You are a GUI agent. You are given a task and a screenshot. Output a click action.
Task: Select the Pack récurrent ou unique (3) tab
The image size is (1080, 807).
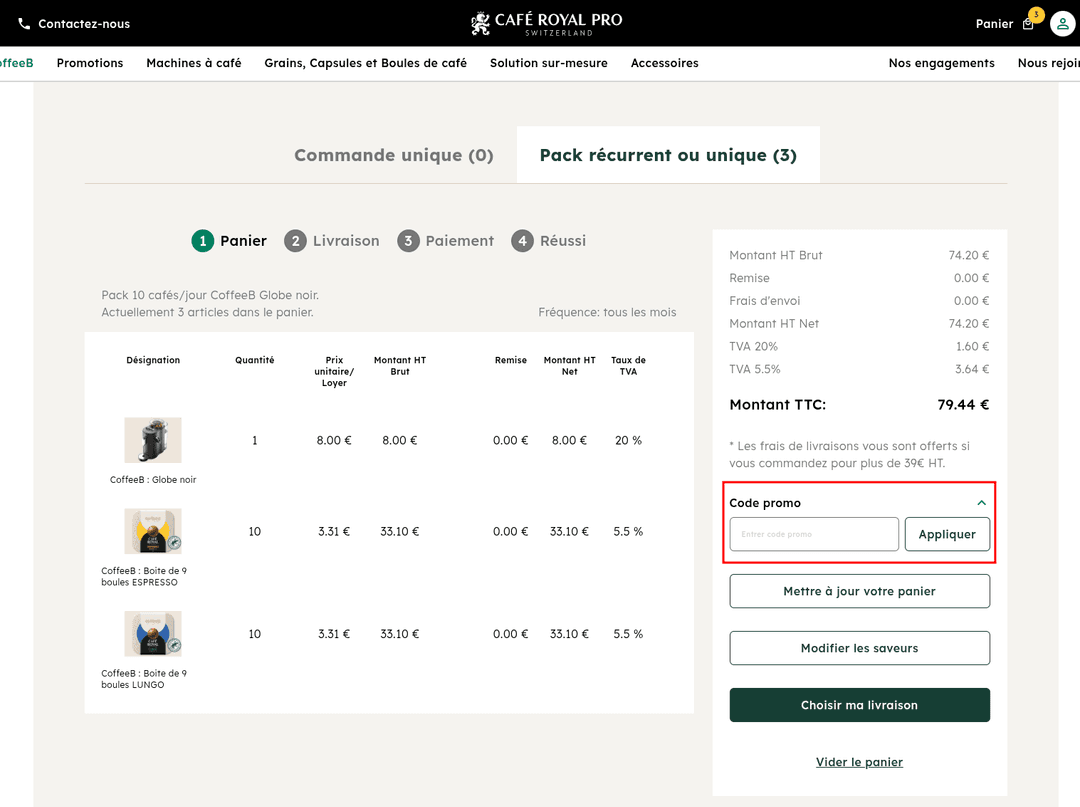668,155
